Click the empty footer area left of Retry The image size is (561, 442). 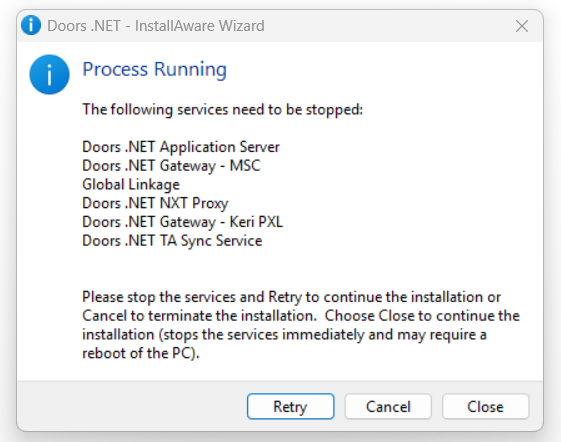(x=132, y=407)
